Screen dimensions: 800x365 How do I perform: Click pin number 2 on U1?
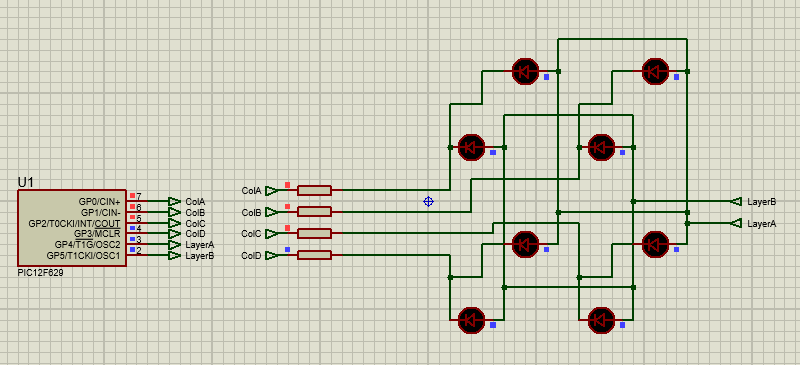(139, 250)
